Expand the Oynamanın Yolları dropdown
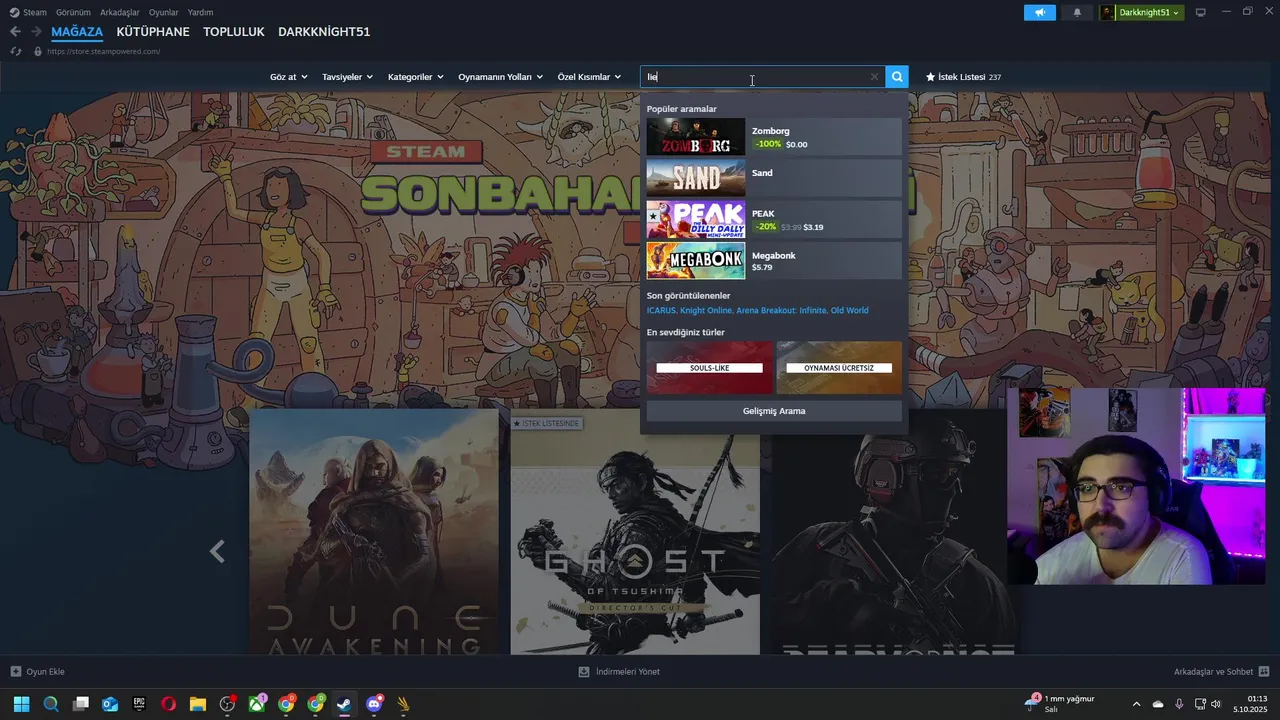This screenshot has height=720, width=1280. 501,77
